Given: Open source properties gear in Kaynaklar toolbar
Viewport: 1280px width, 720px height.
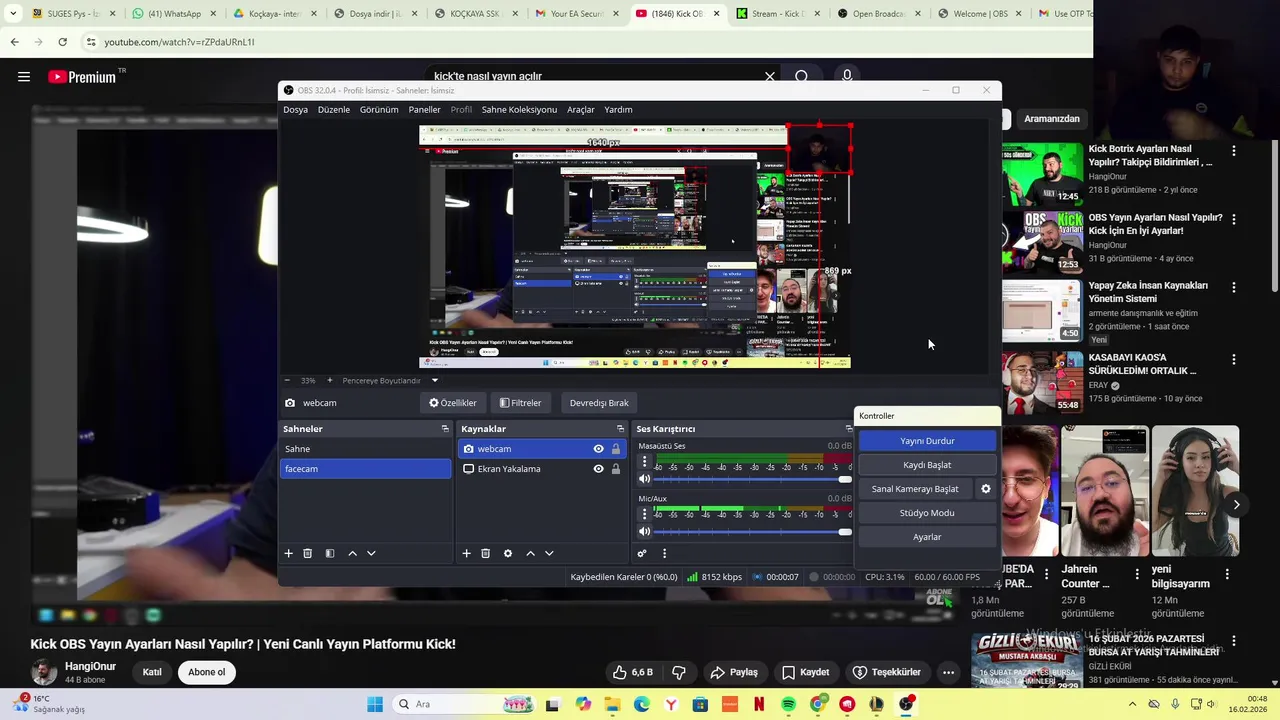Looking at the screenshot, I should 507,553.
